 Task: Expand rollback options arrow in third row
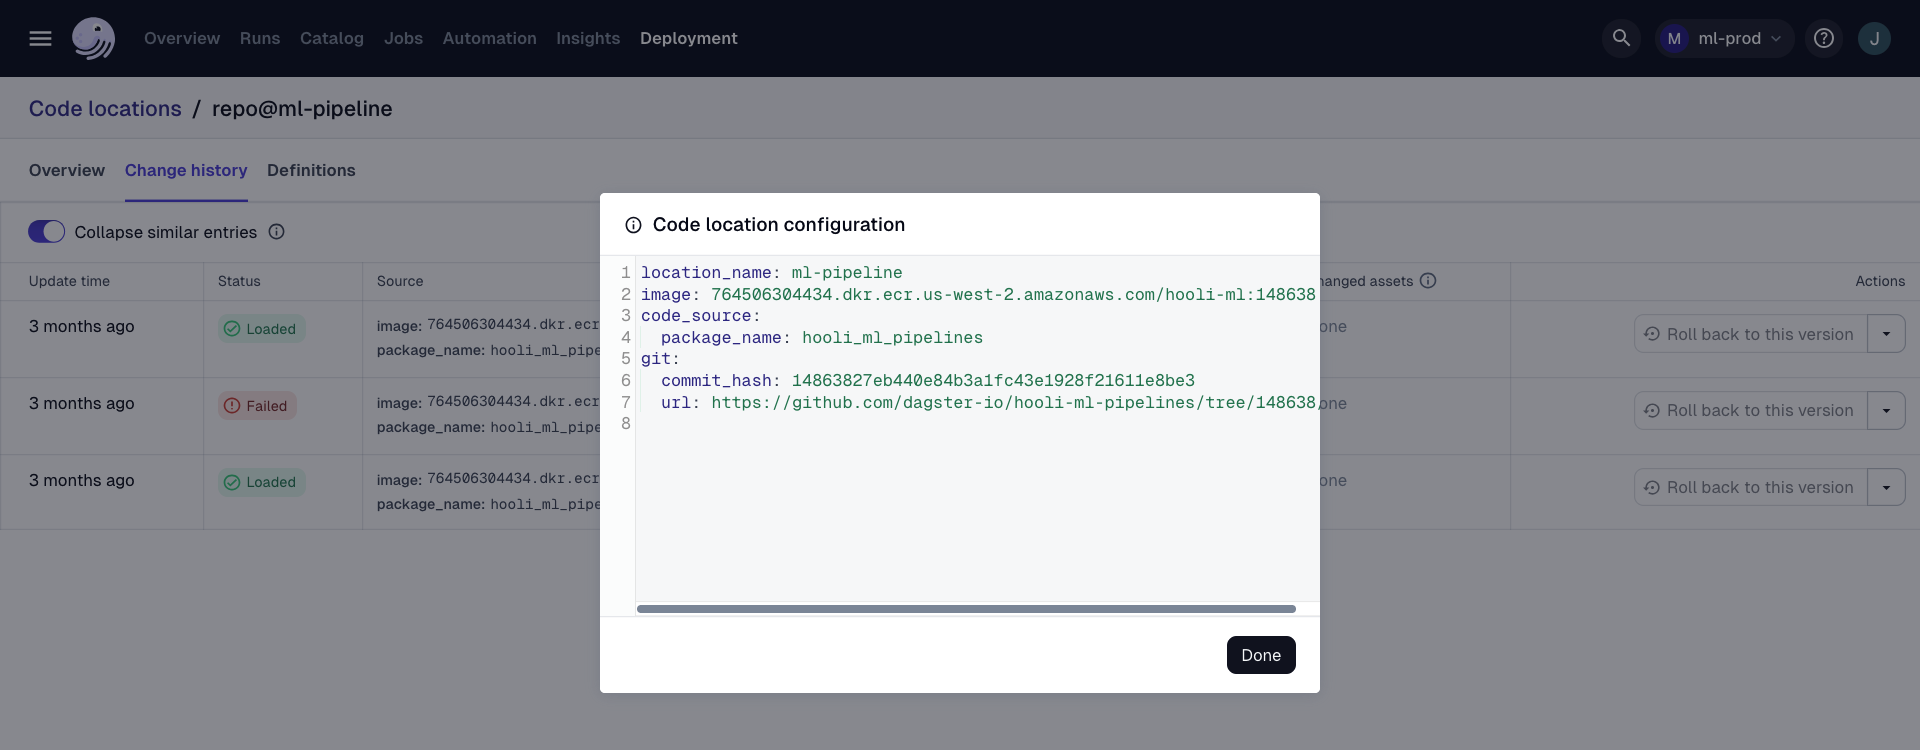tap(1886, 488)
